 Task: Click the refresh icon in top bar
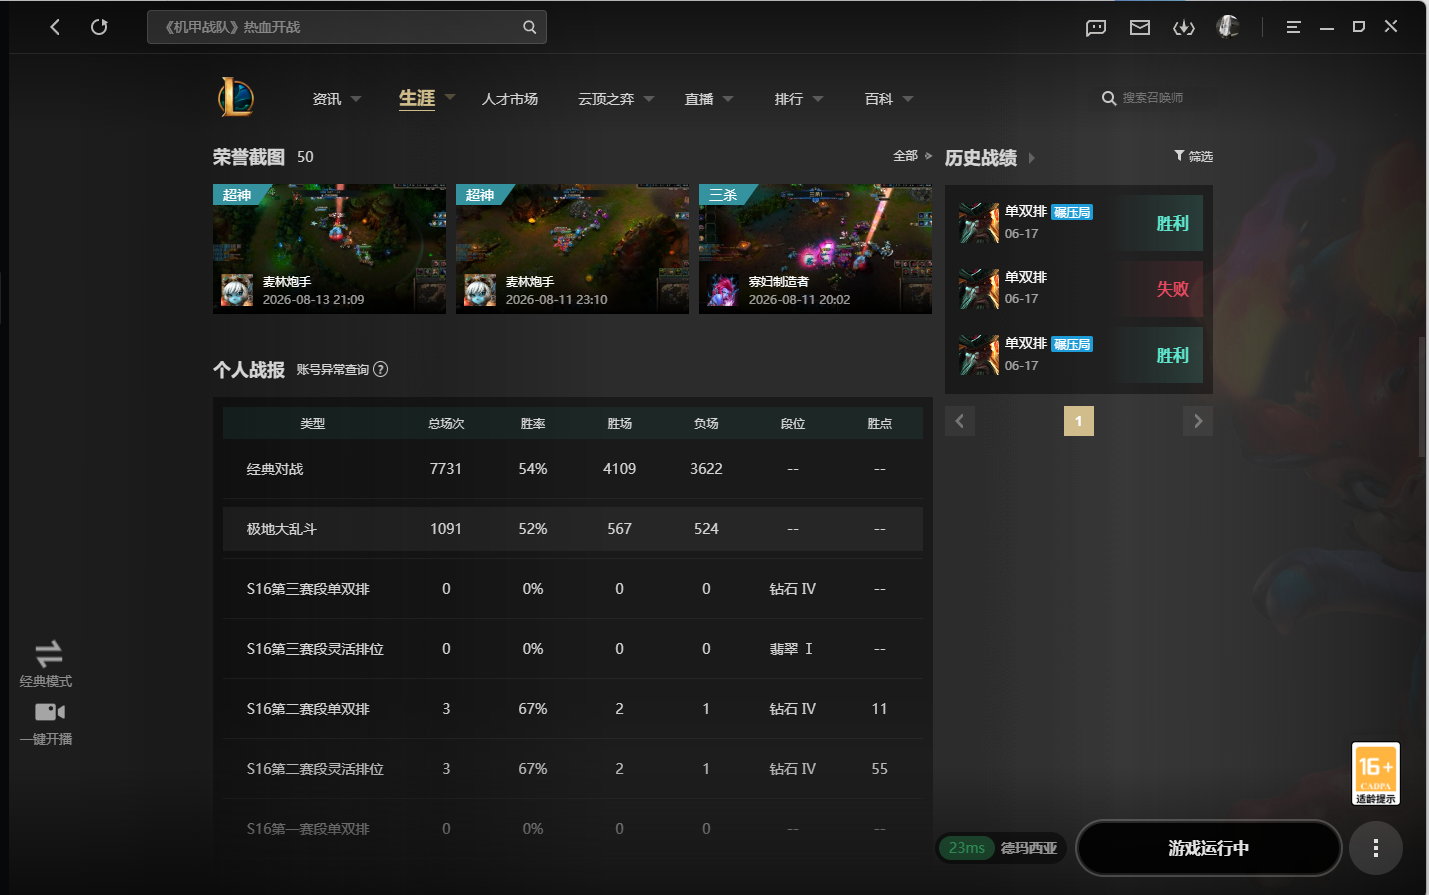coord(99,27)
